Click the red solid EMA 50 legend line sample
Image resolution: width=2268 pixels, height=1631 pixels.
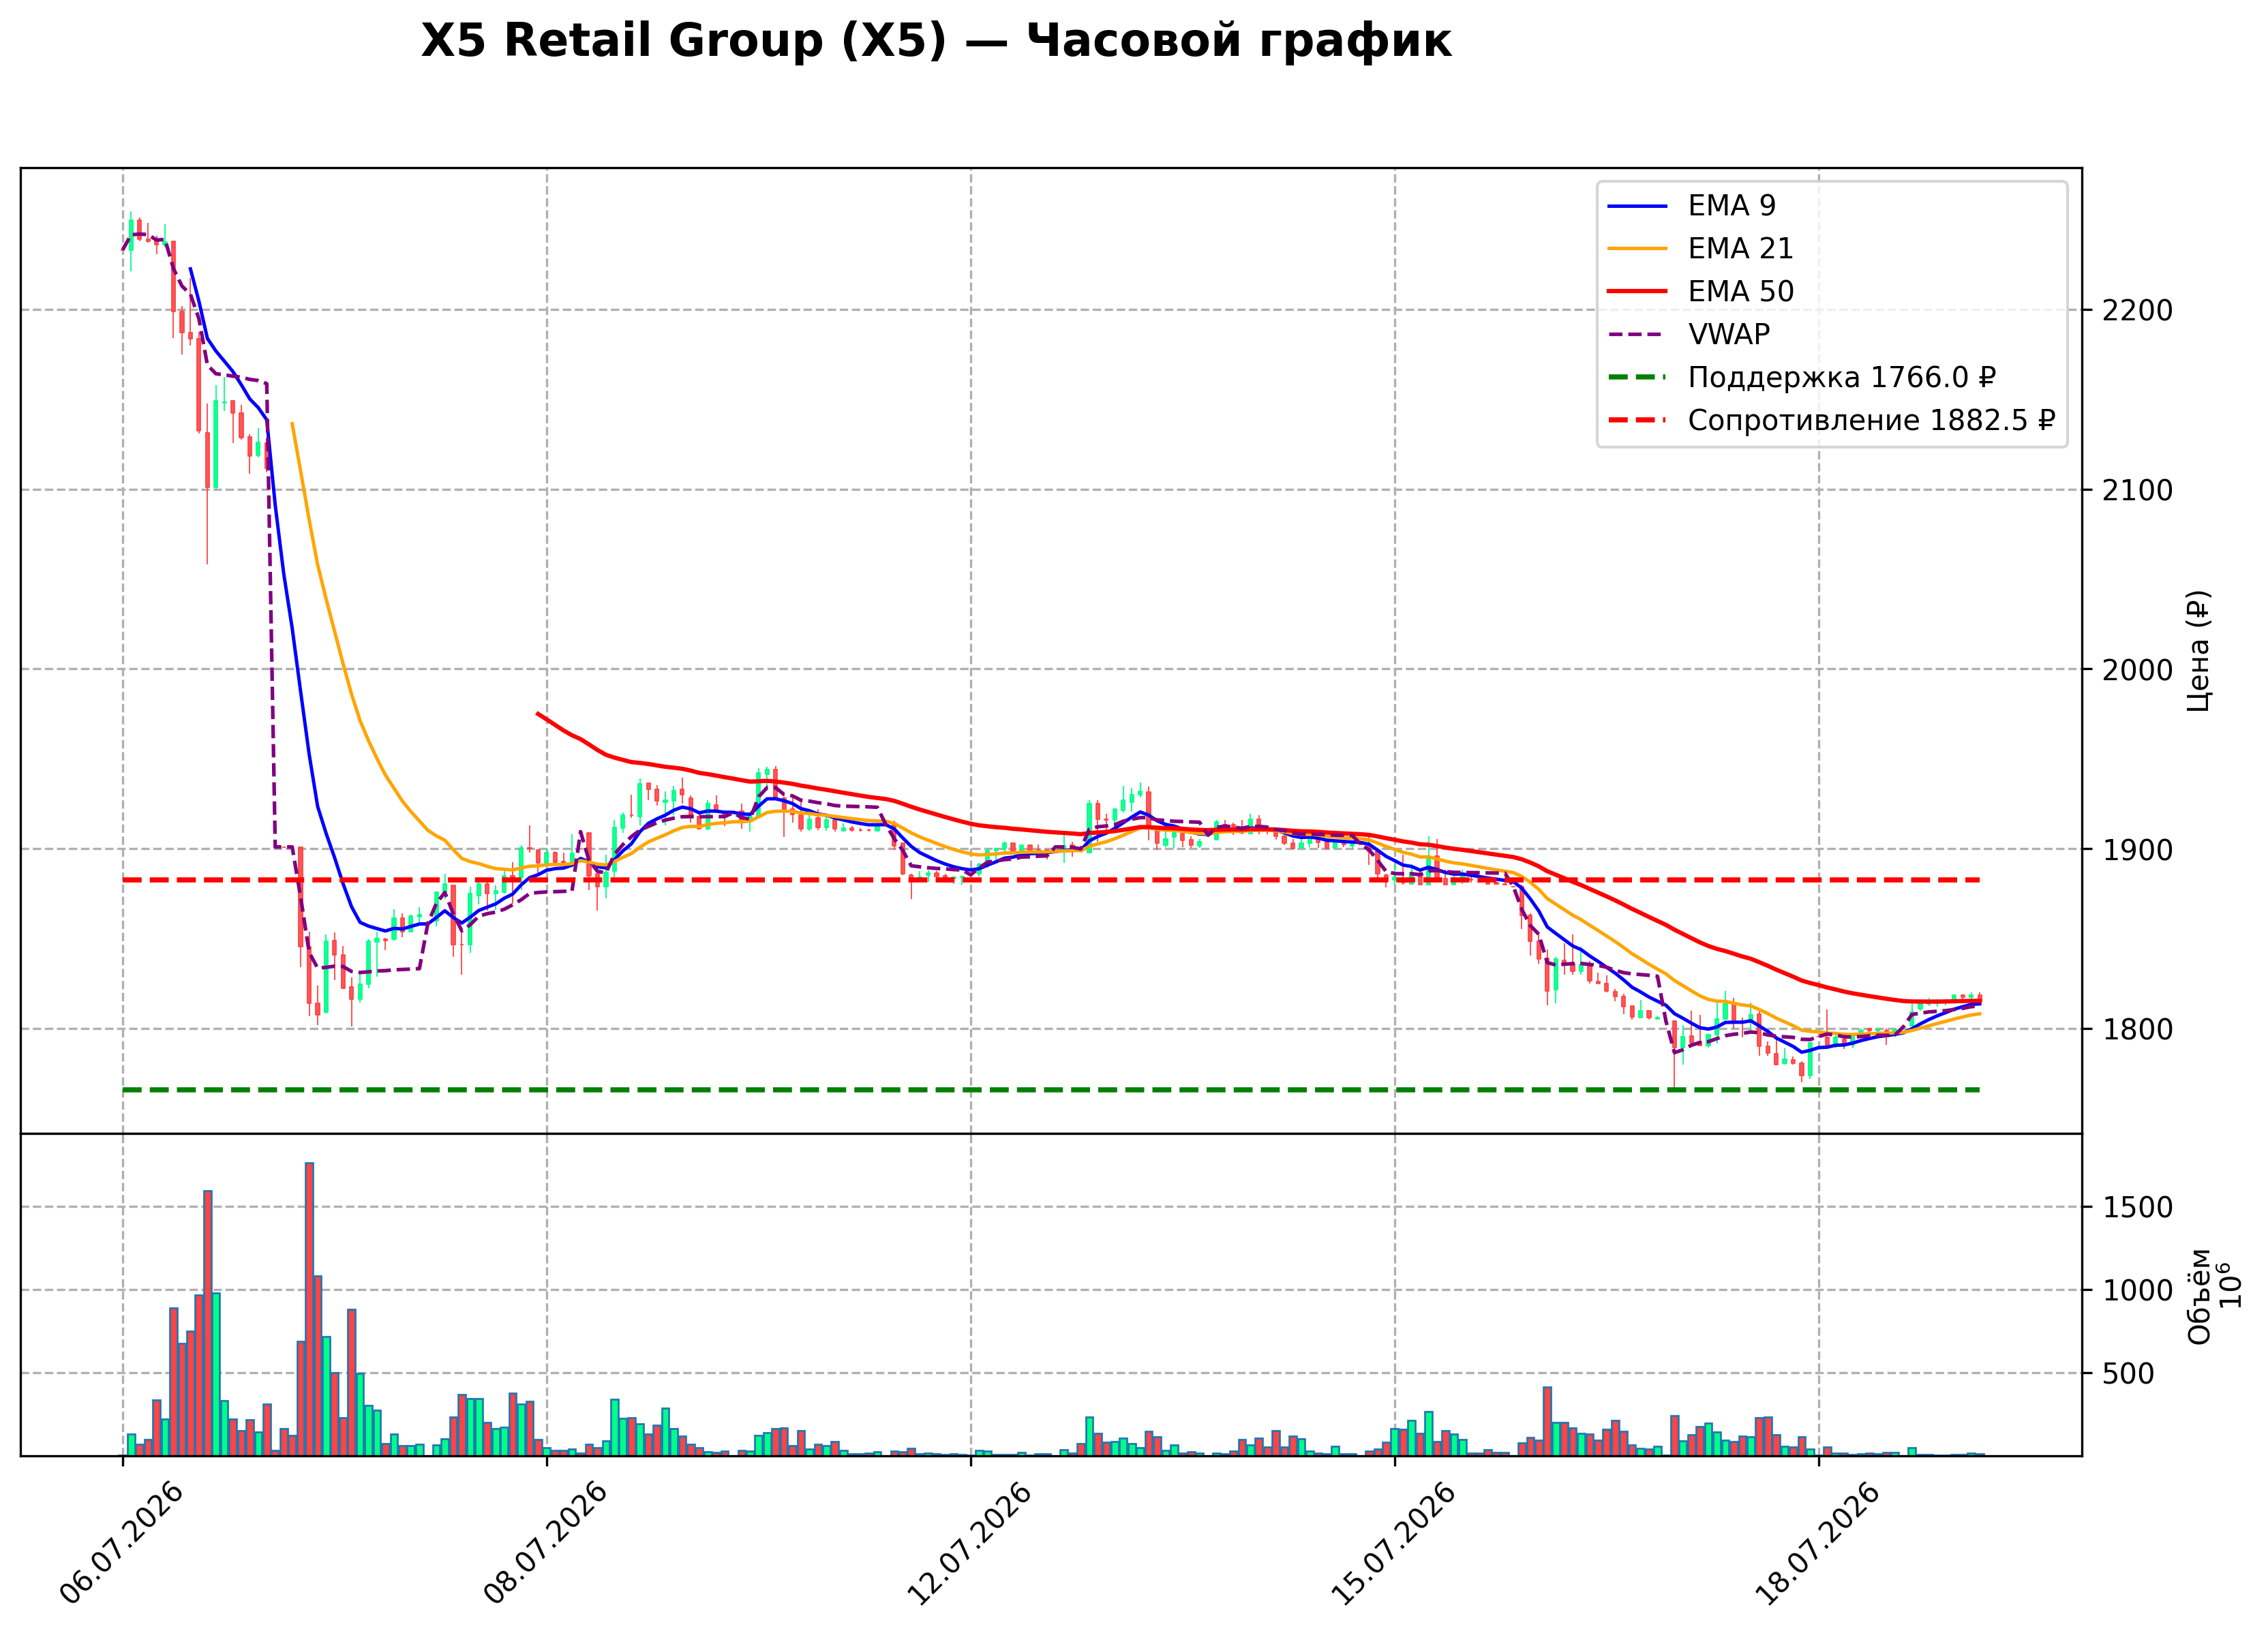point(1638,292)
